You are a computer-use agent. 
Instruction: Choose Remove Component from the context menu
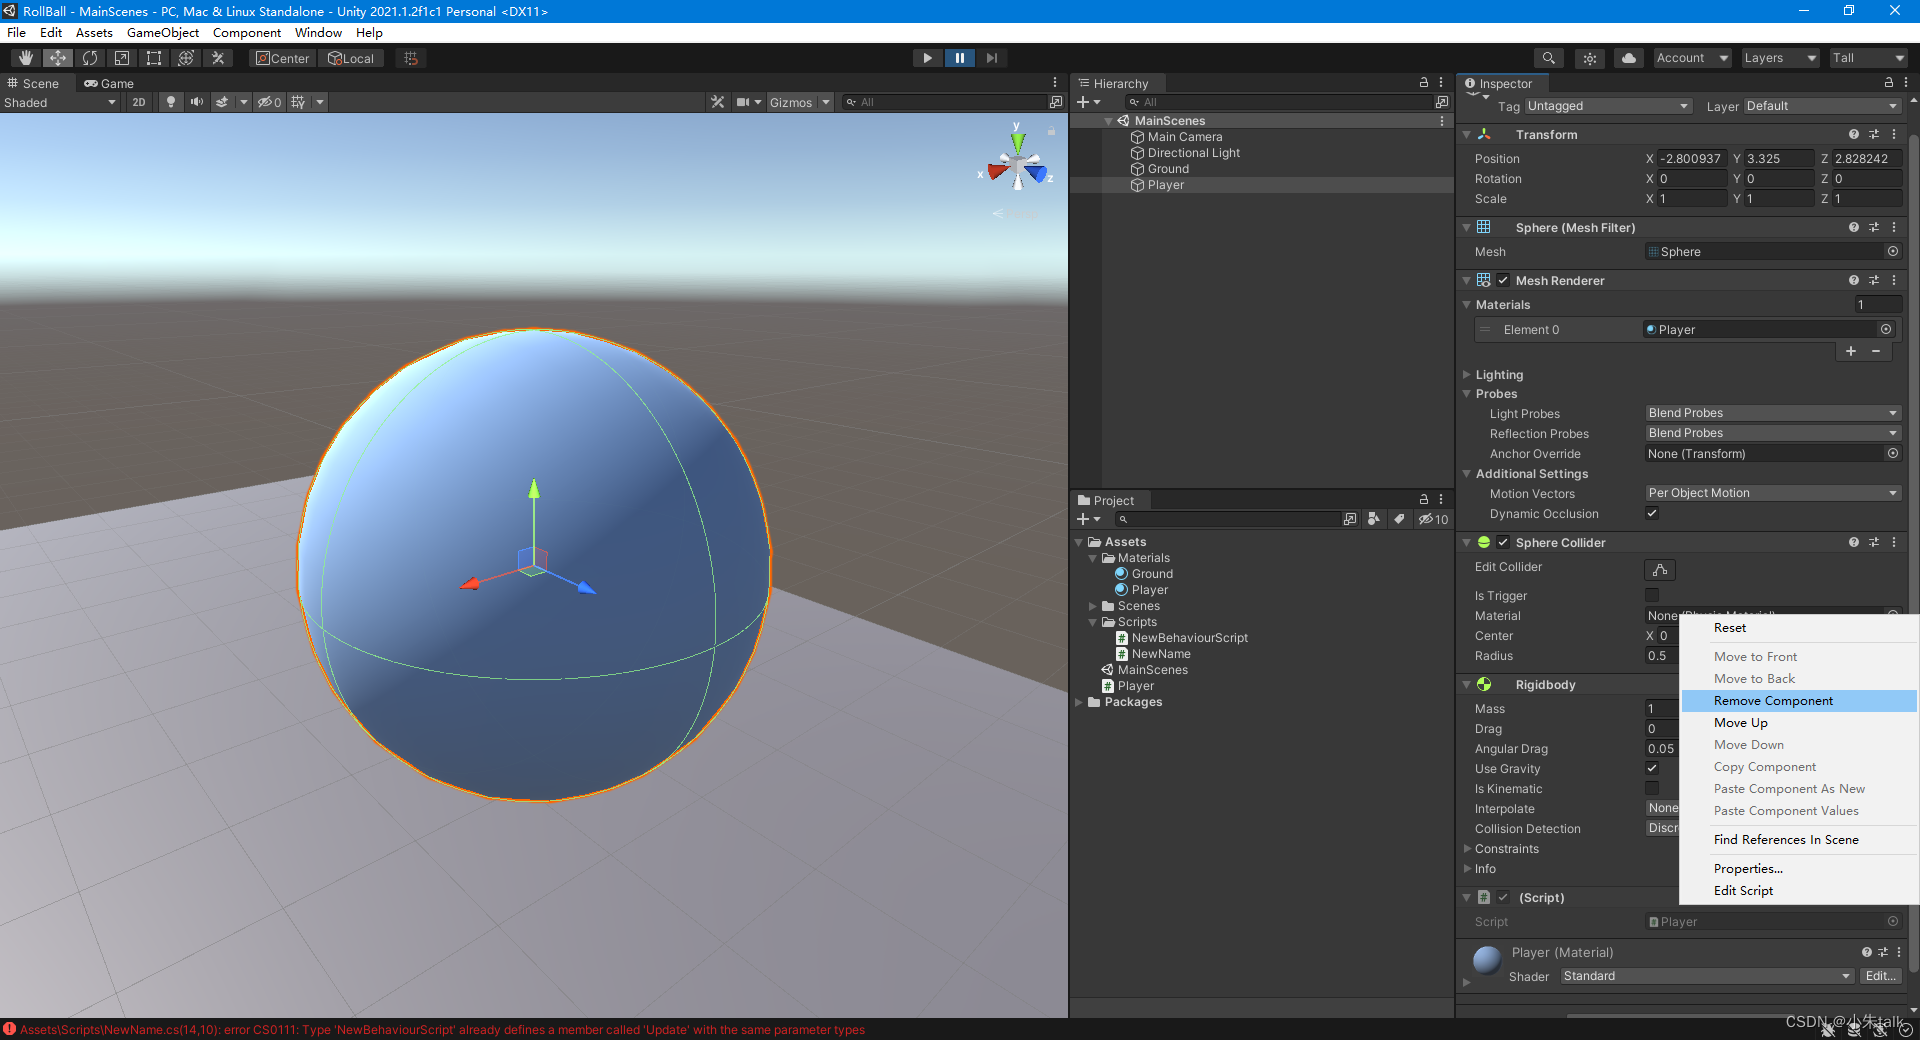pos(1772,700)
